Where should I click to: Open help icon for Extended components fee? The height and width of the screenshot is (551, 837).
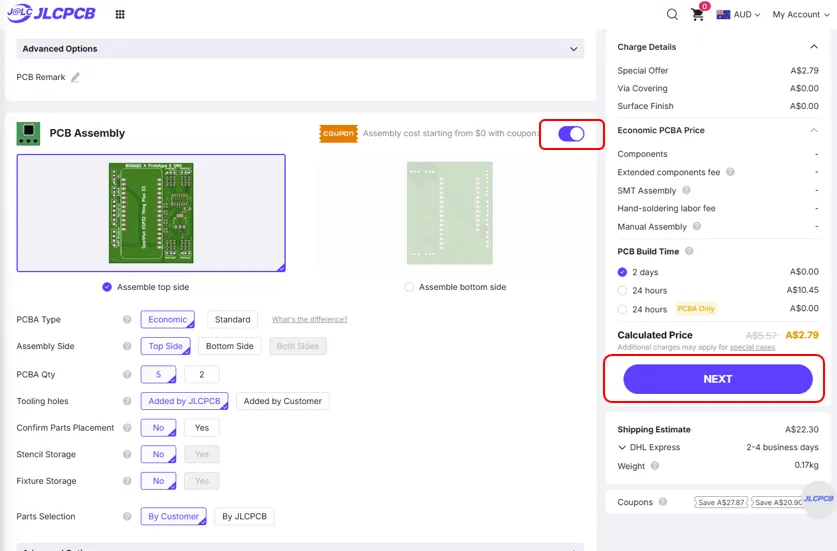[x=730, y=172]
